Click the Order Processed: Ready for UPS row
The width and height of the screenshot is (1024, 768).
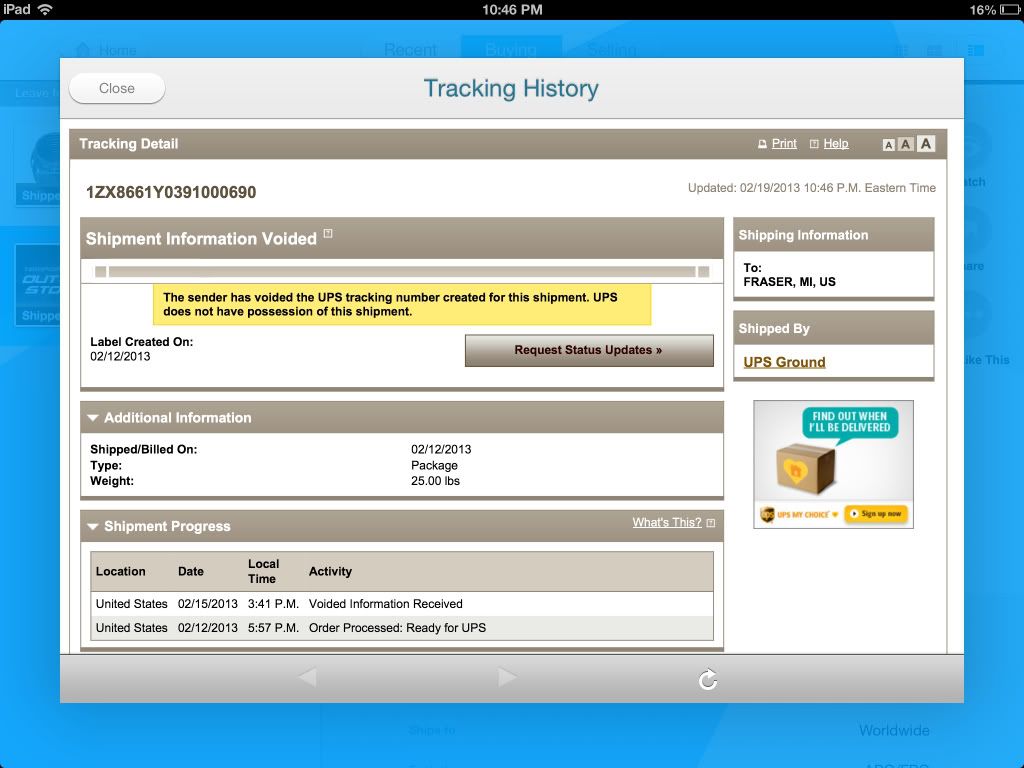pos(402,628)
